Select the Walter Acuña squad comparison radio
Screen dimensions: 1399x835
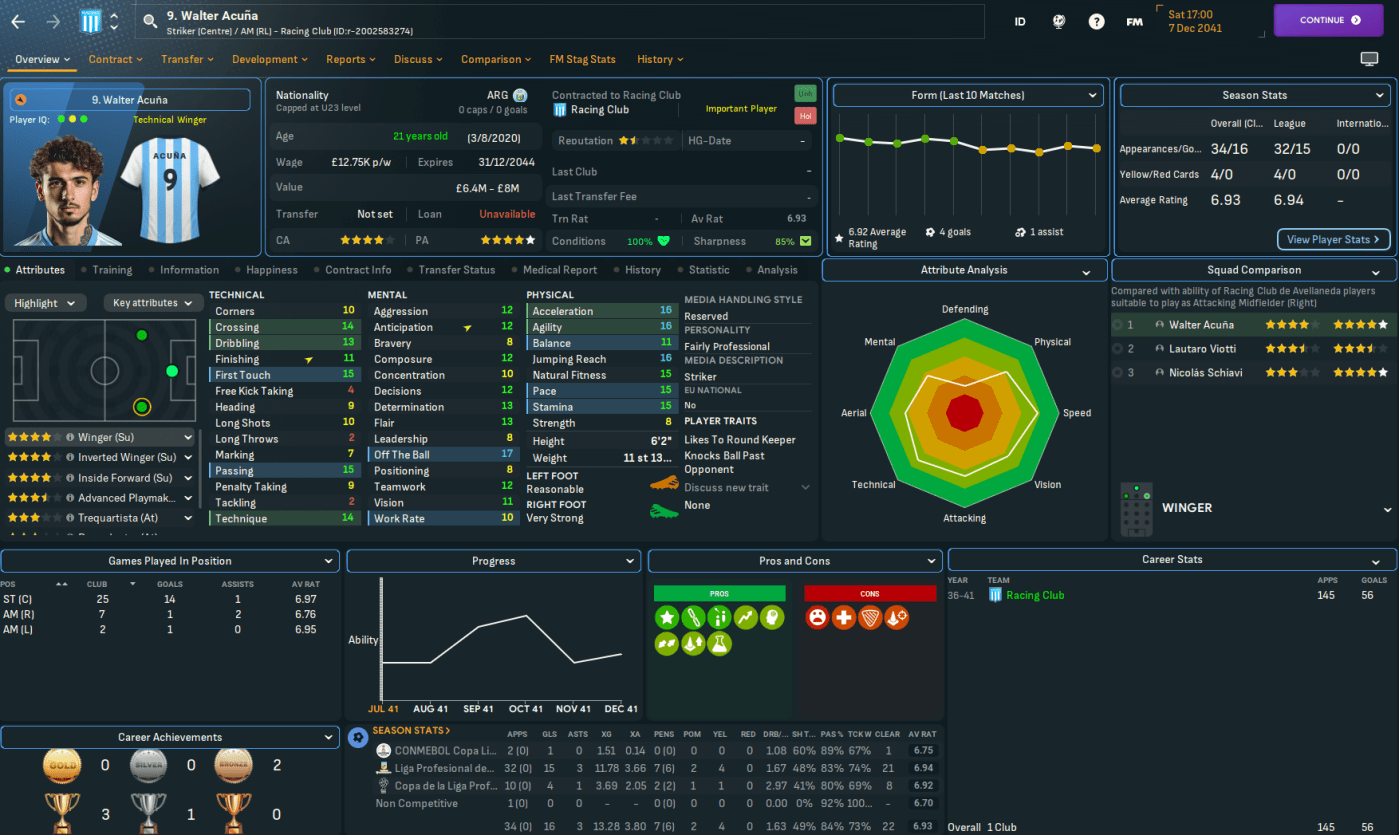point(1118,325)
